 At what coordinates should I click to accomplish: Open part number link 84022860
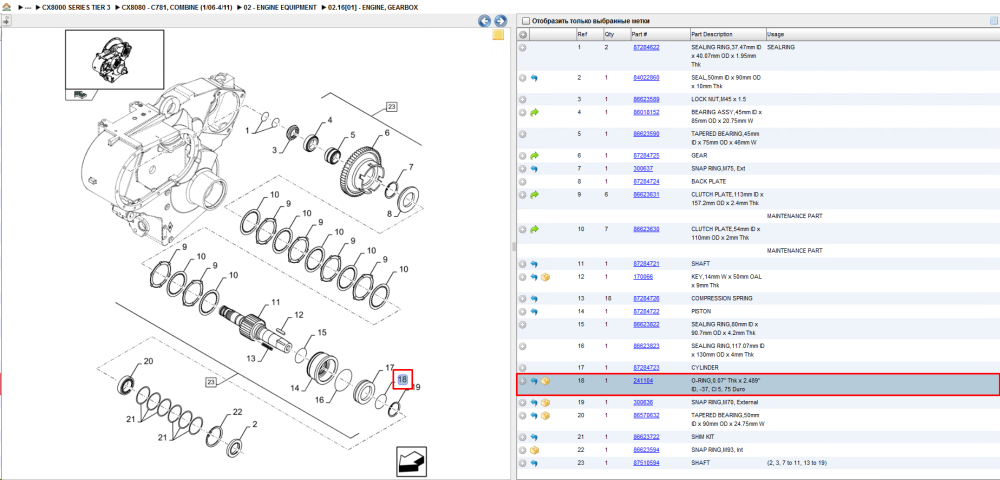click(646, 78)
